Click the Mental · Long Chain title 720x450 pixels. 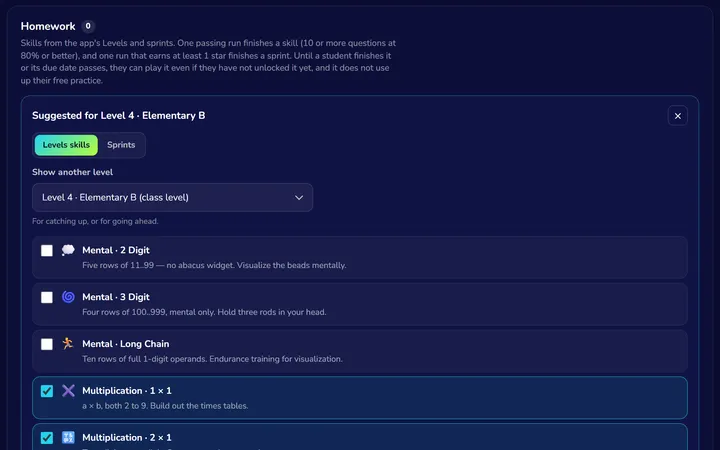[125, 344]
